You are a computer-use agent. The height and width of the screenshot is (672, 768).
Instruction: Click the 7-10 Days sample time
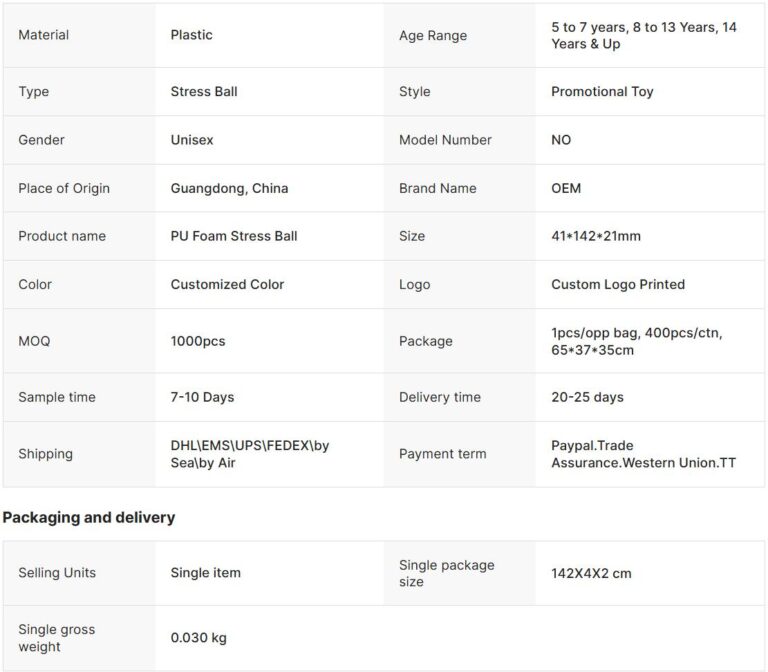(202, 397)
